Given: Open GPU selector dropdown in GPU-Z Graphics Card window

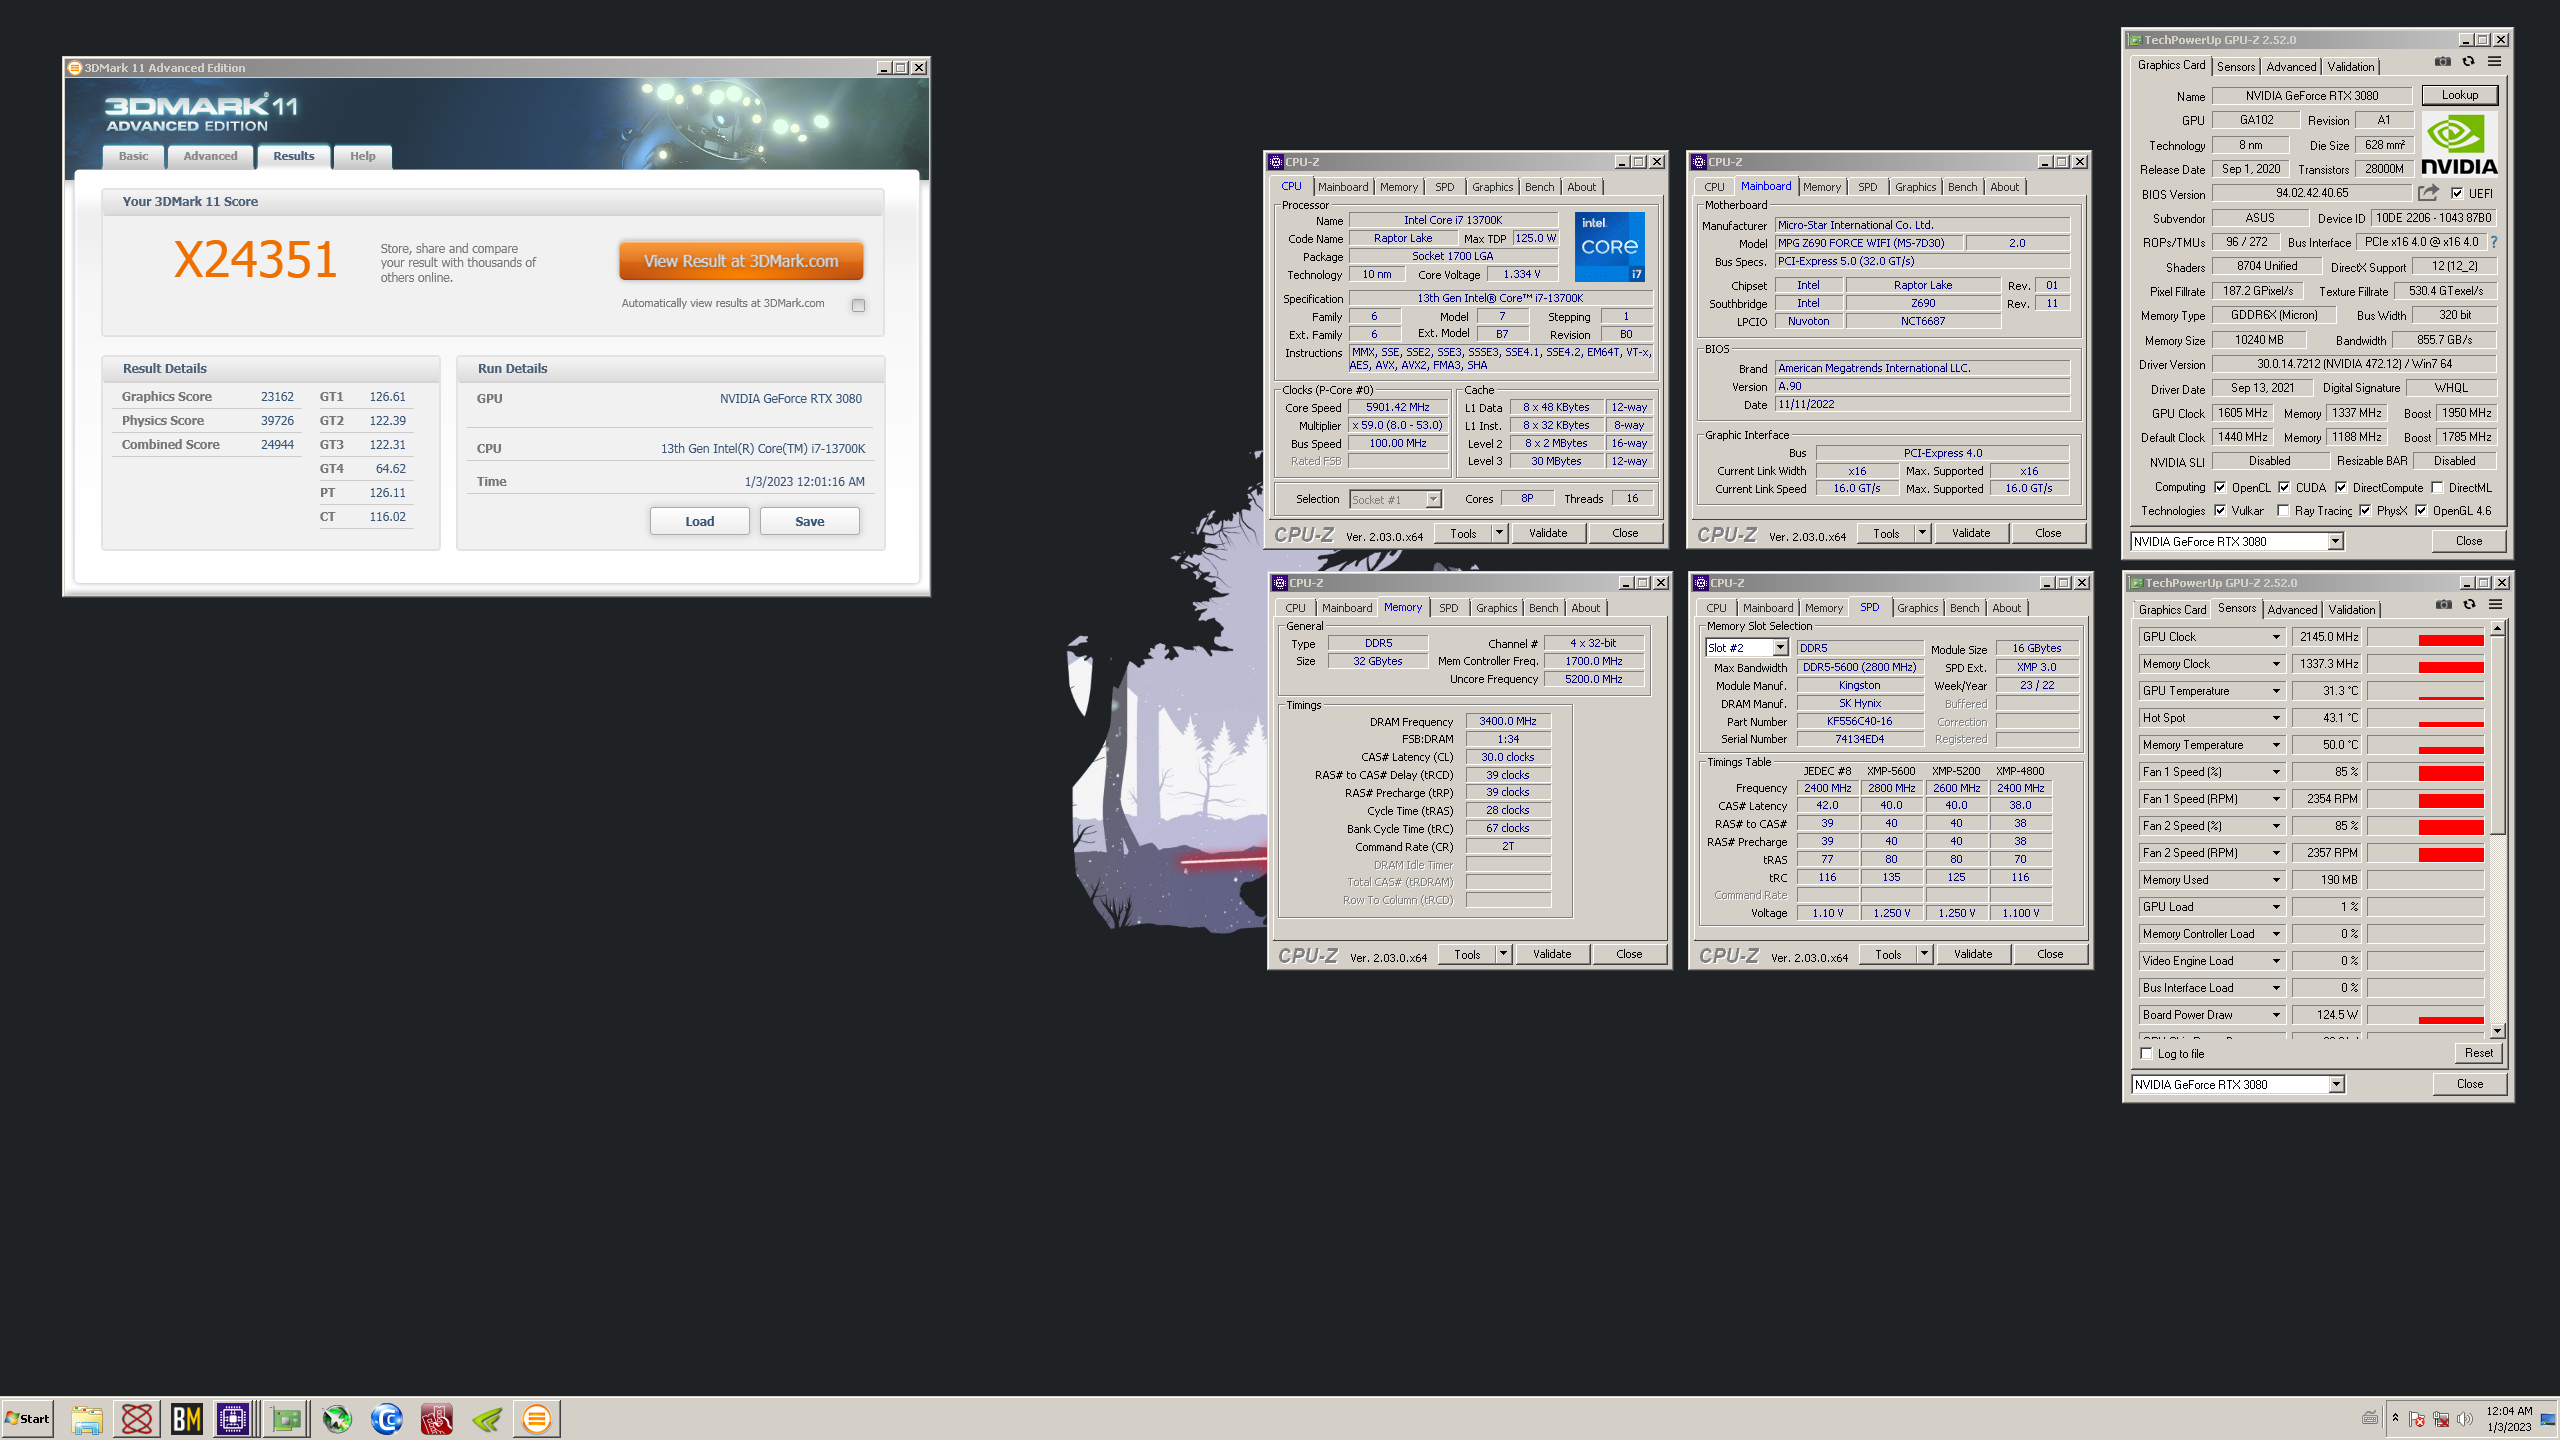Looking at the screenshot, I should (2335, 542).
